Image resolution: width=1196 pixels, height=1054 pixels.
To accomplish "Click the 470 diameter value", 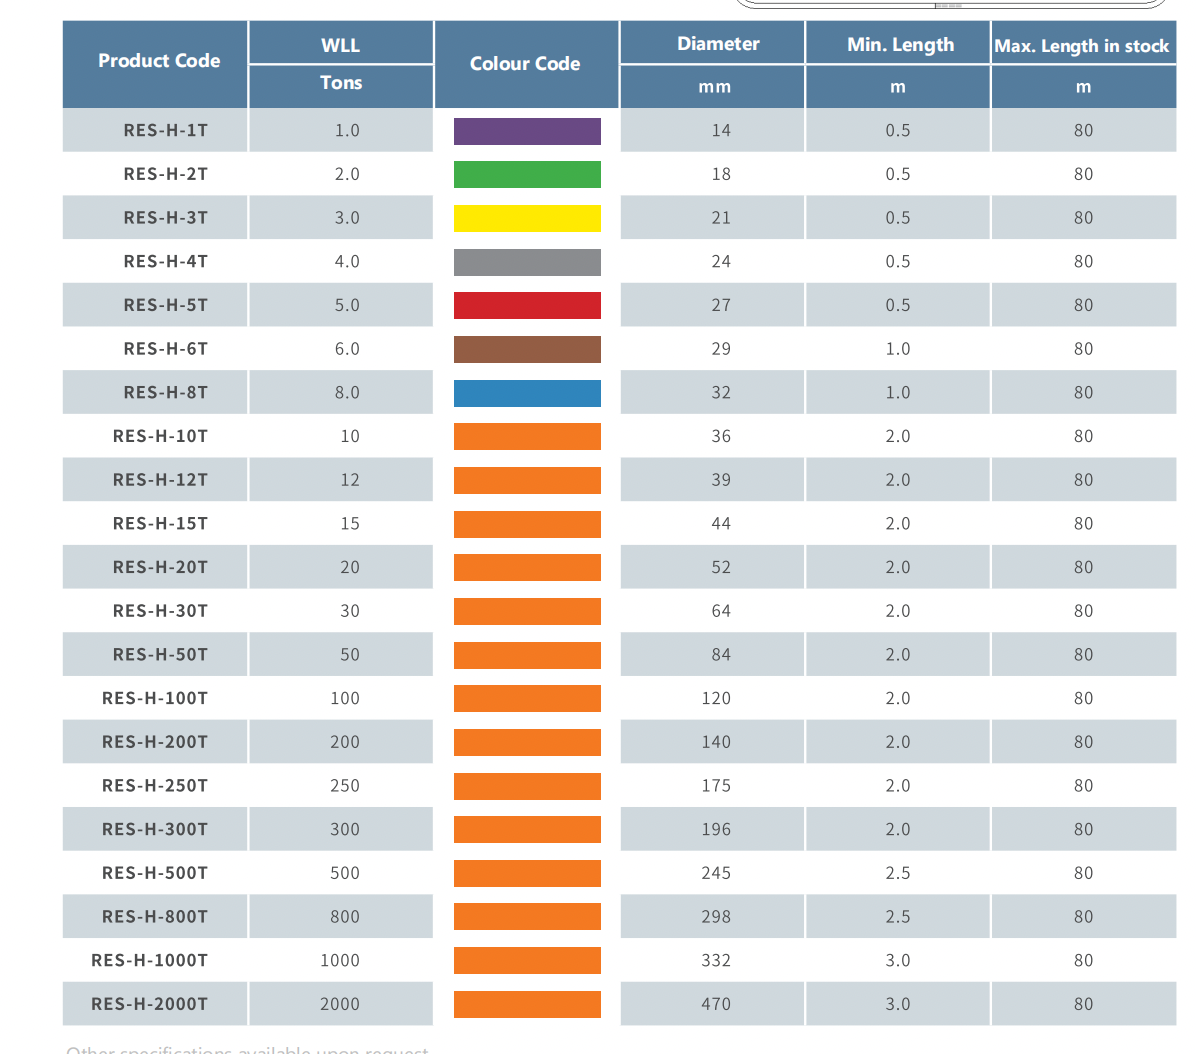I will [716, 1004].
